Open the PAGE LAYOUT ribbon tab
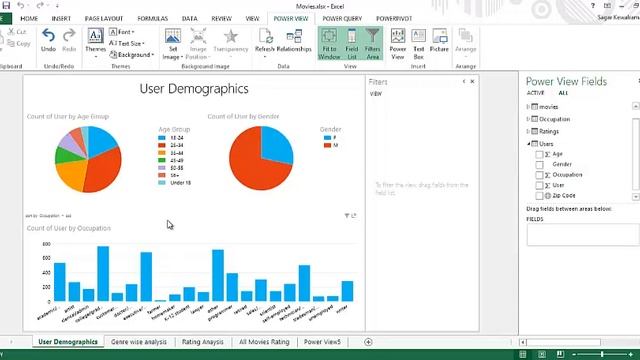Screen dimensions: 640x360 click(104, 19)
